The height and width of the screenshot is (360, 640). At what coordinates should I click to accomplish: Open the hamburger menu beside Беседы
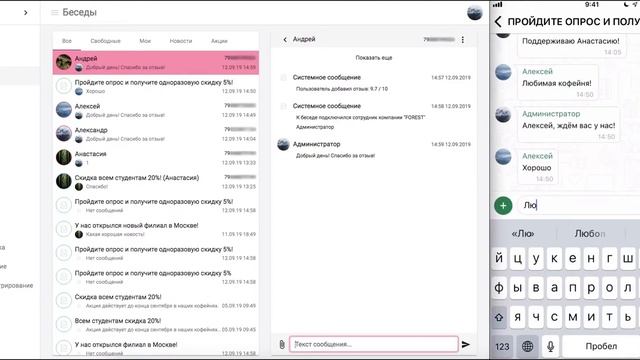[x=54, y=13]
